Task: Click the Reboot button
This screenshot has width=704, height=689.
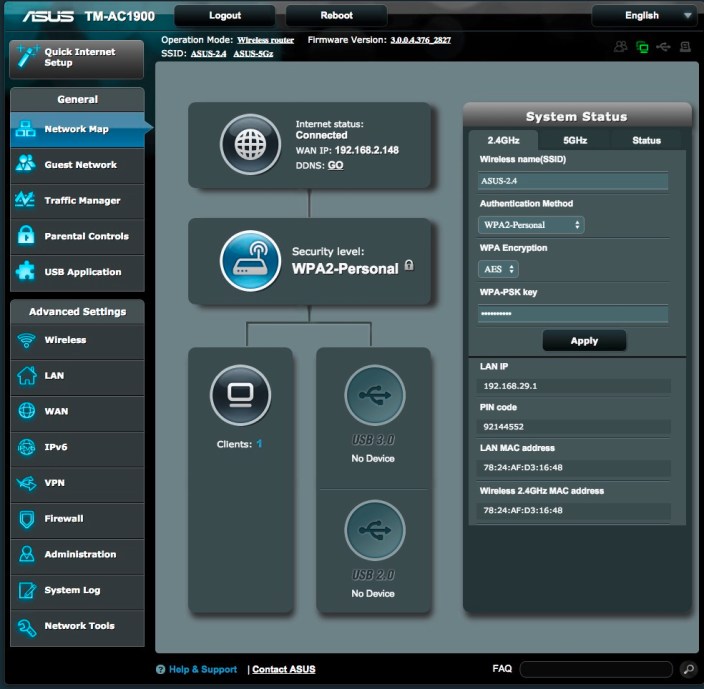Action: click(336, 15)
